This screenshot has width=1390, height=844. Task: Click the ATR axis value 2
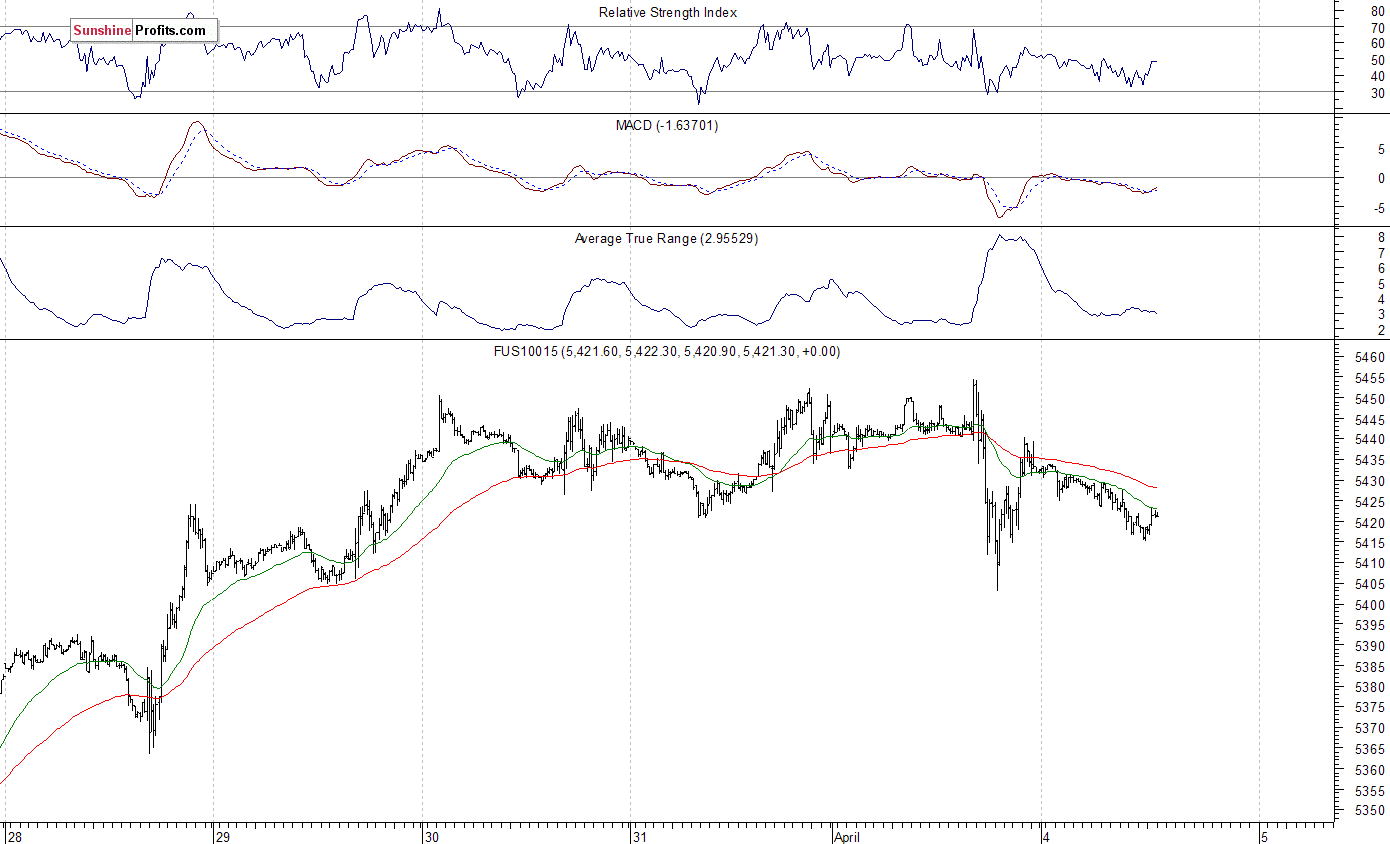(x=1381, y=330)
